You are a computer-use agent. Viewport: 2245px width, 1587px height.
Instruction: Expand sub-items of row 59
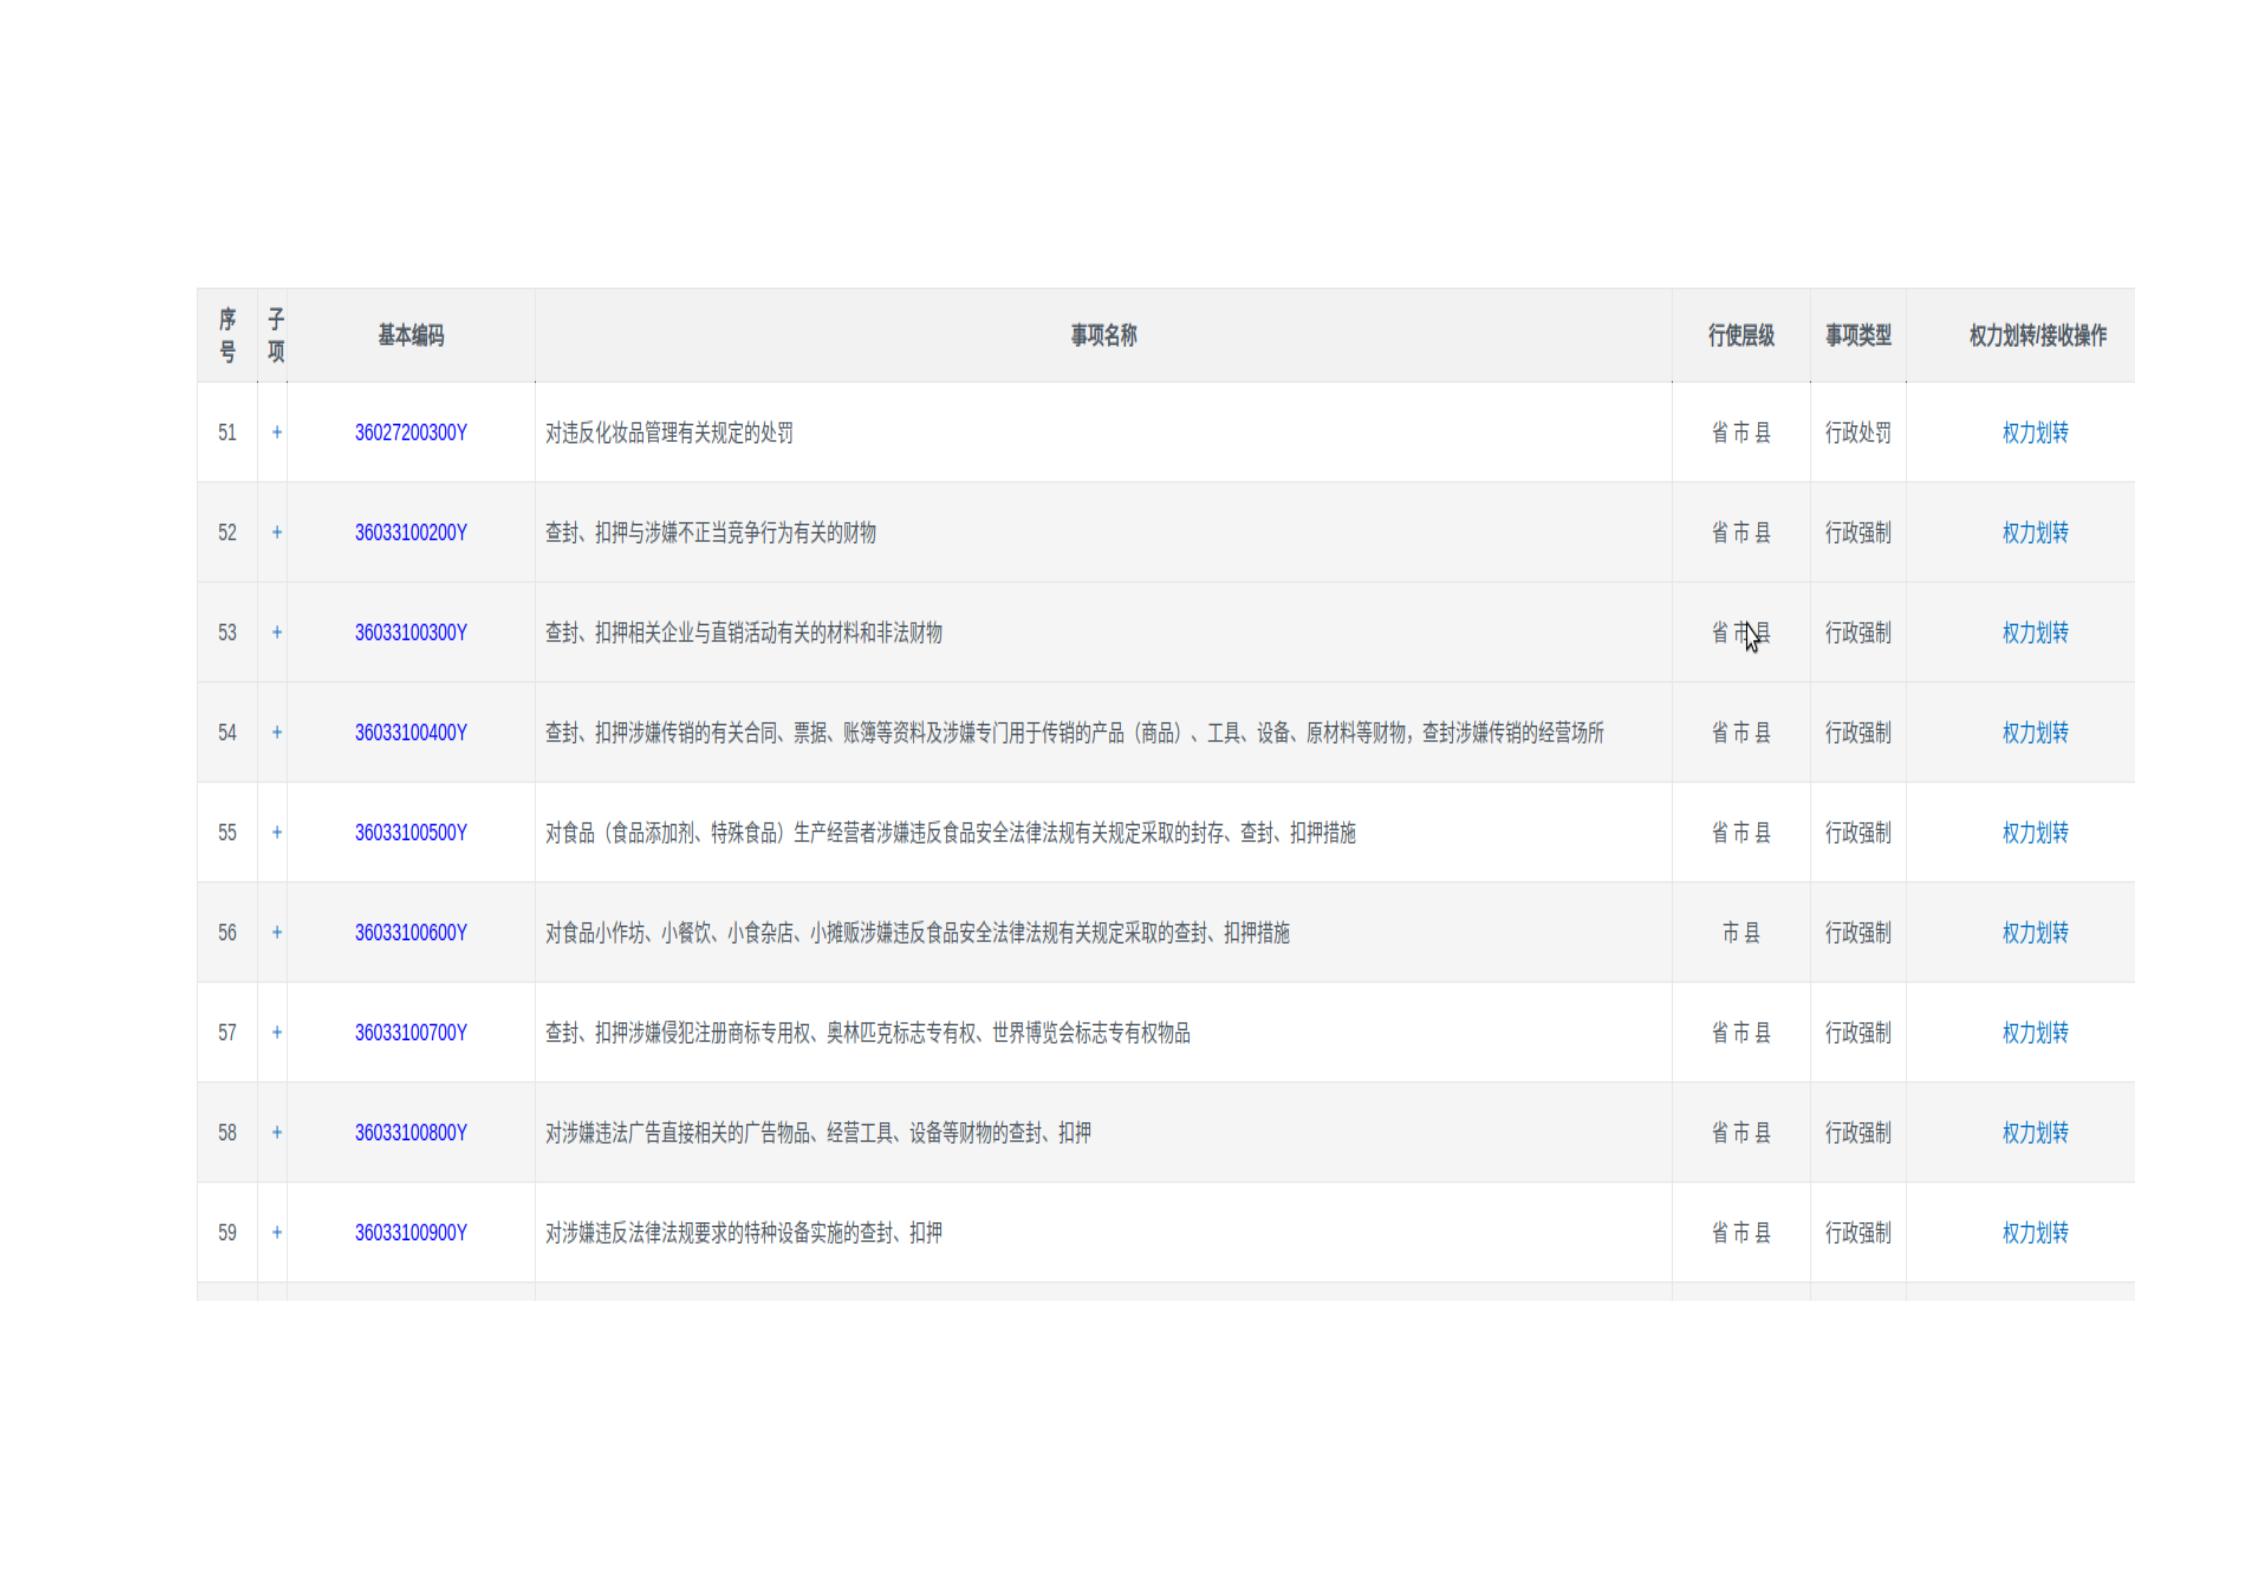(277, 1232)
